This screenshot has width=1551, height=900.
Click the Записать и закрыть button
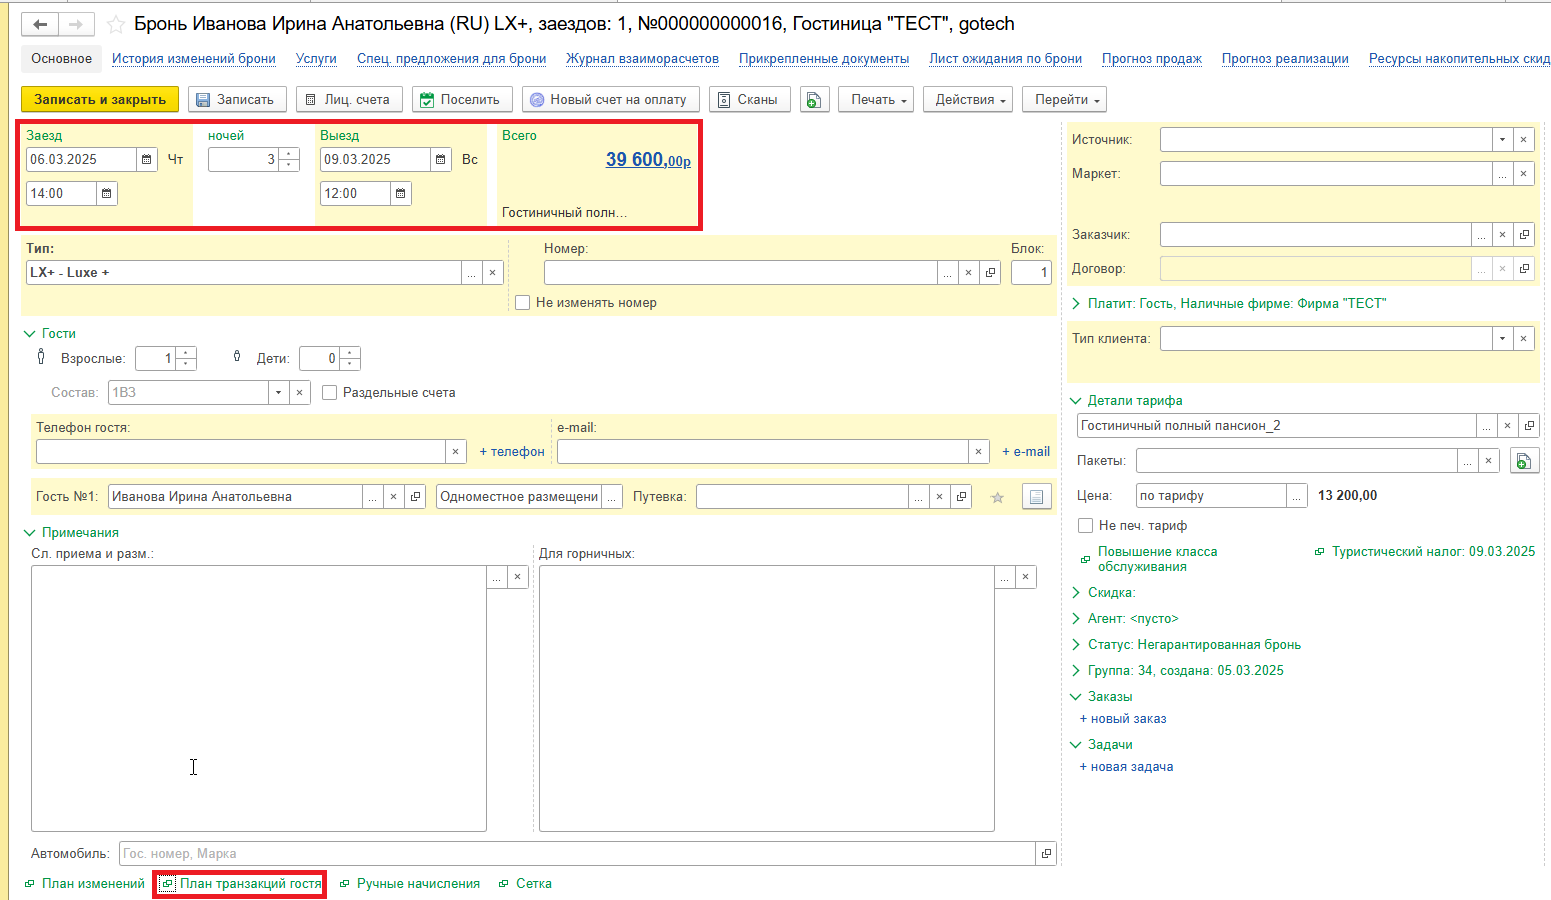point(100,99)
